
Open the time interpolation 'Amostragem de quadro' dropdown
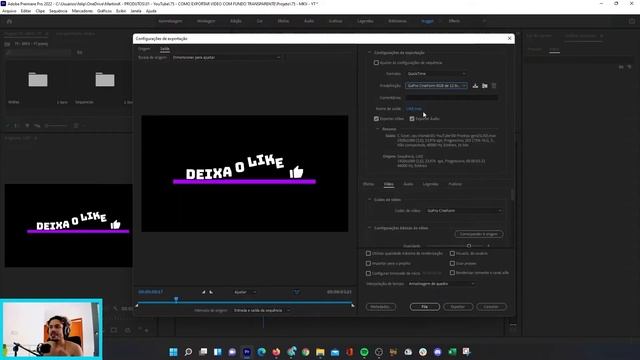pos(441,284)
